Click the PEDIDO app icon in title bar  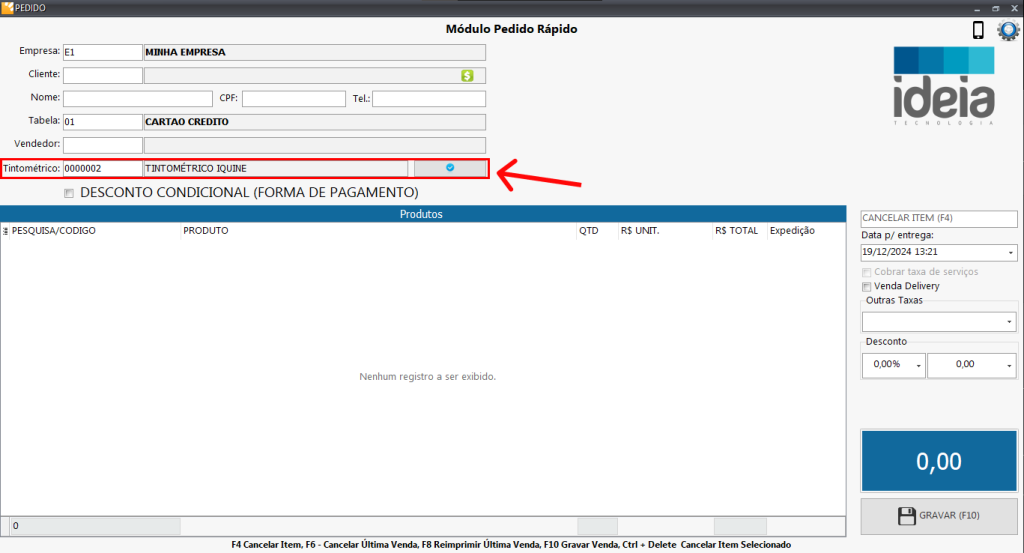click(7, 7)
